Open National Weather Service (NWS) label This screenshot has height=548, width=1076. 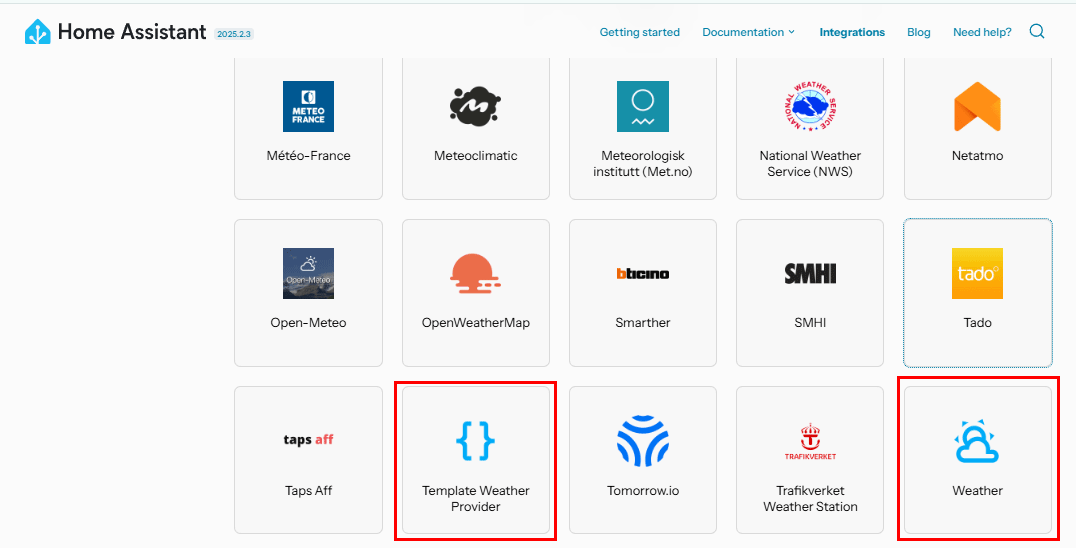tap(810, 164)
